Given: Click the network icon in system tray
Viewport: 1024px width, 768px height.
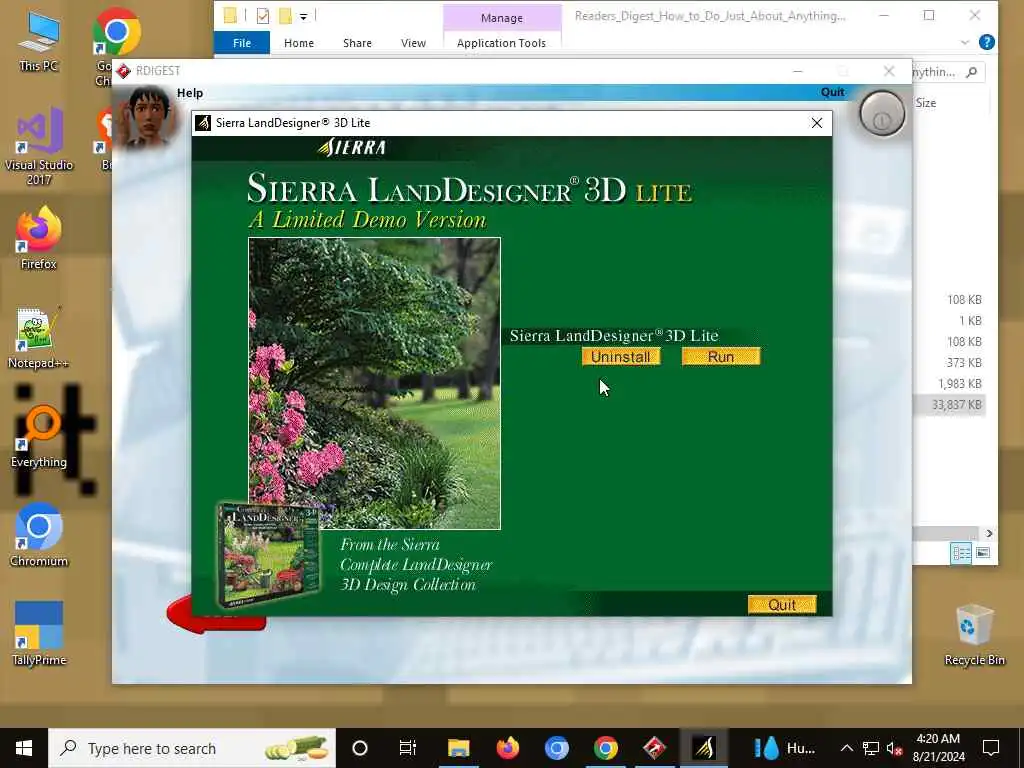Looking at the screenshot, I should (871, 748).
